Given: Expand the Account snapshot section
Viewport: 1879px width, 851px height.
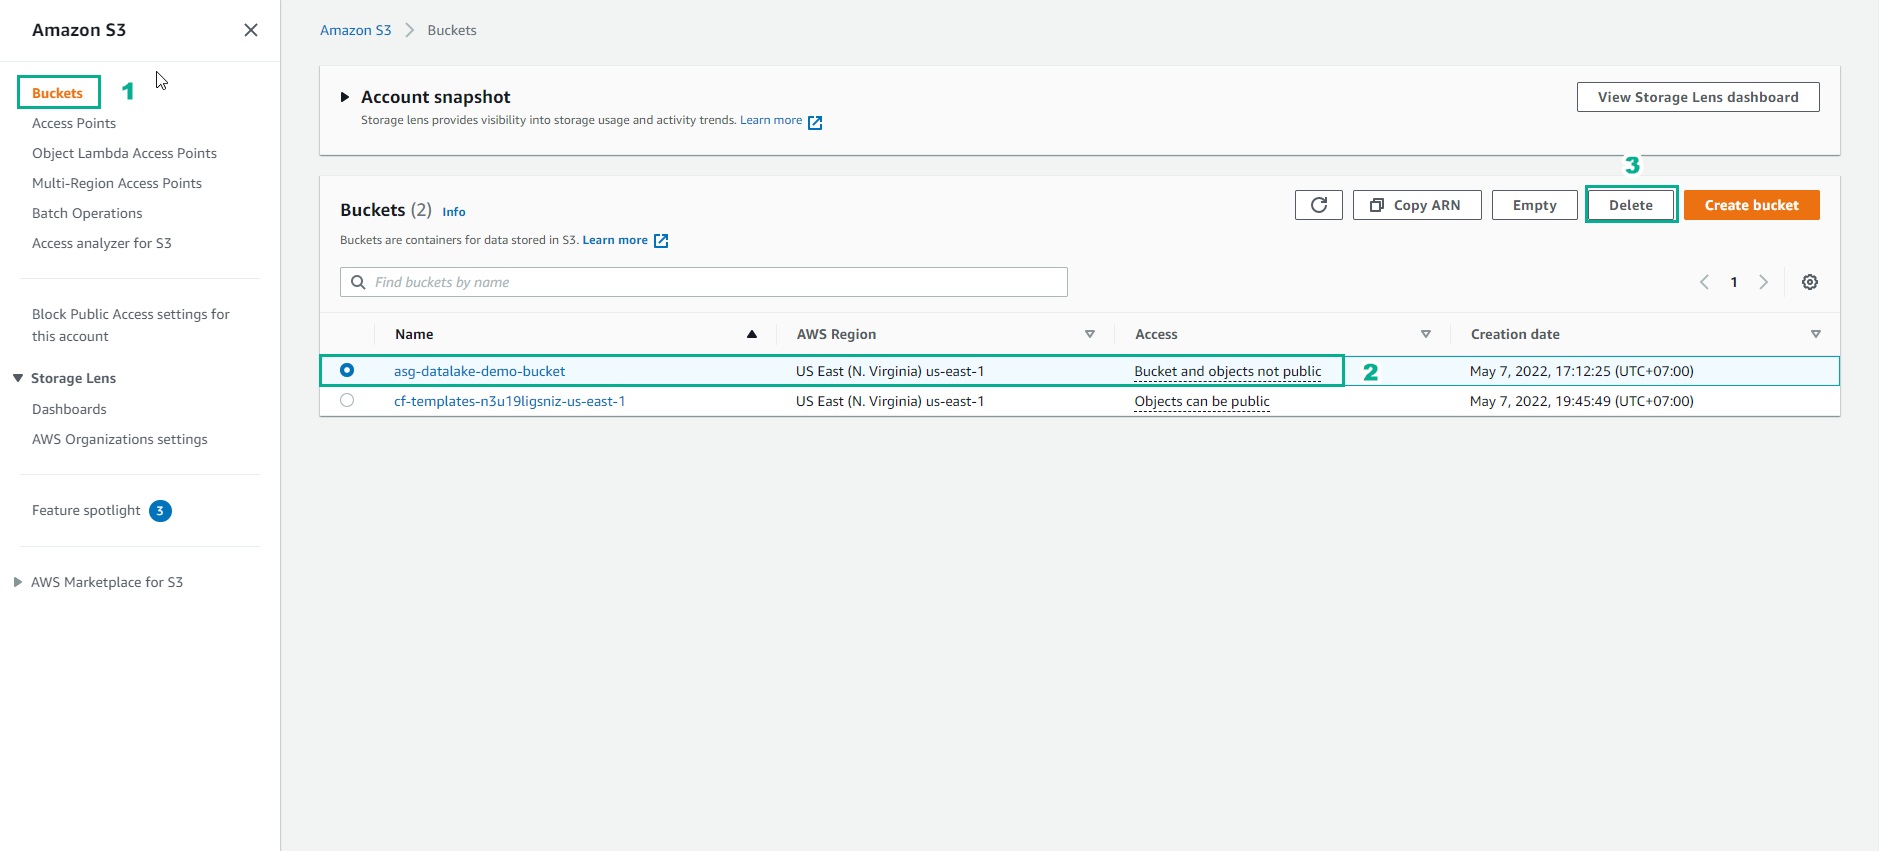Looking at the screenshot, I should pos(345,97).
